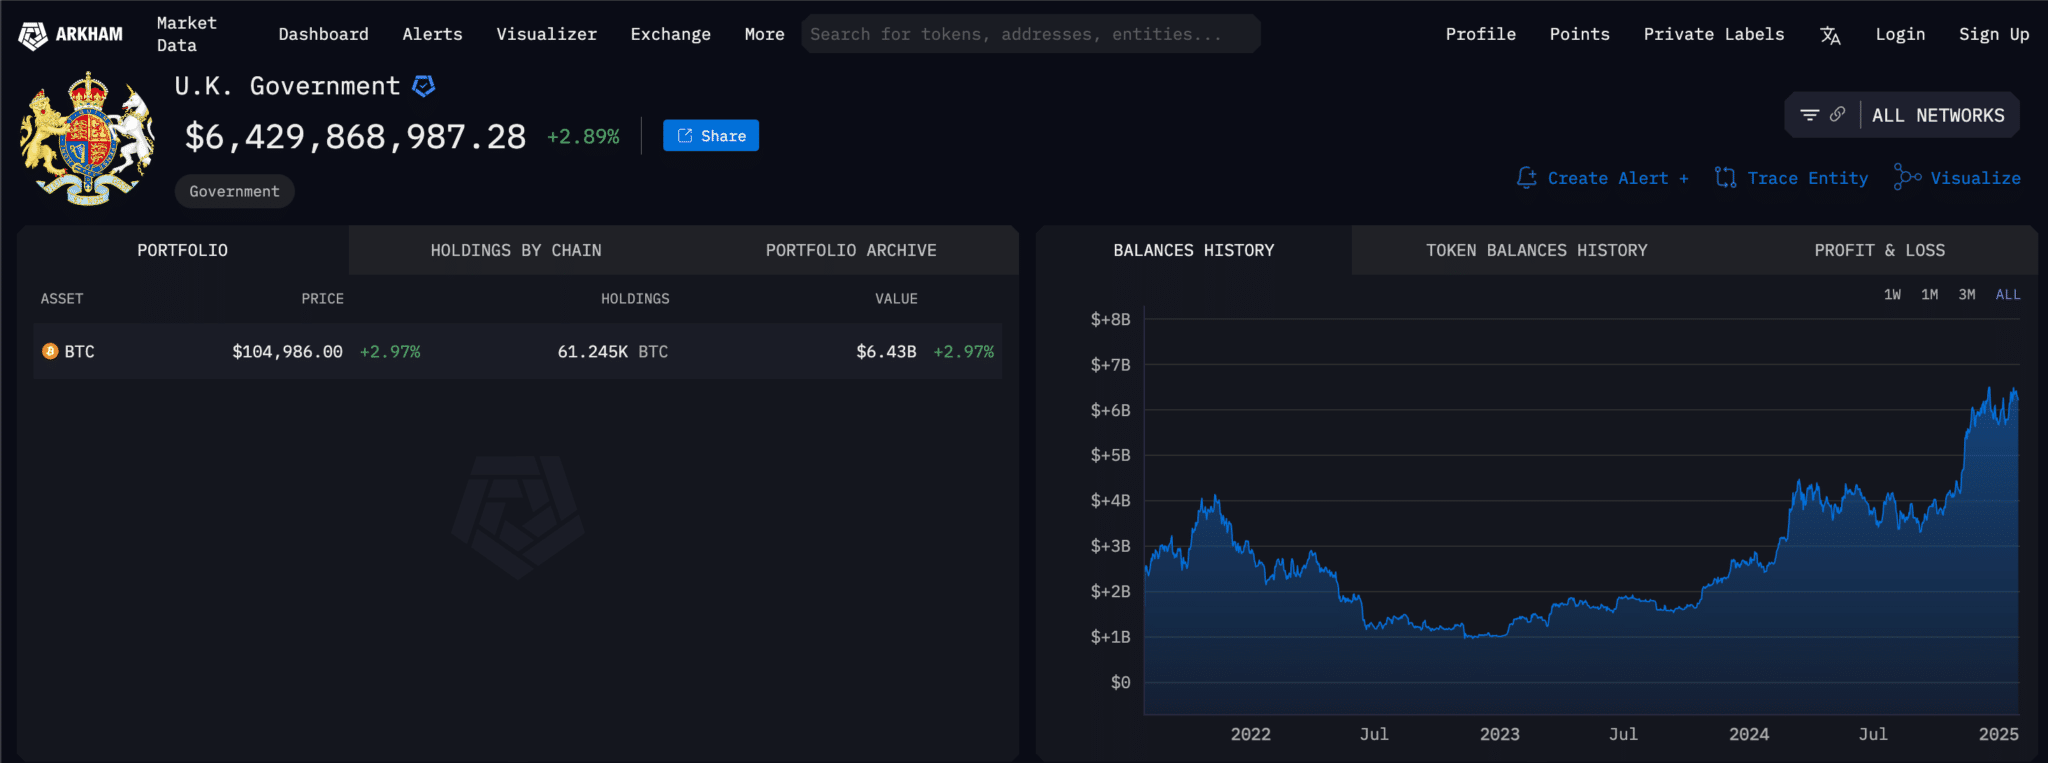The height and width of the screenshot is (763, 2048).
Task: Share the U.K. Government entity page
Action: click(x=711, y=135)
